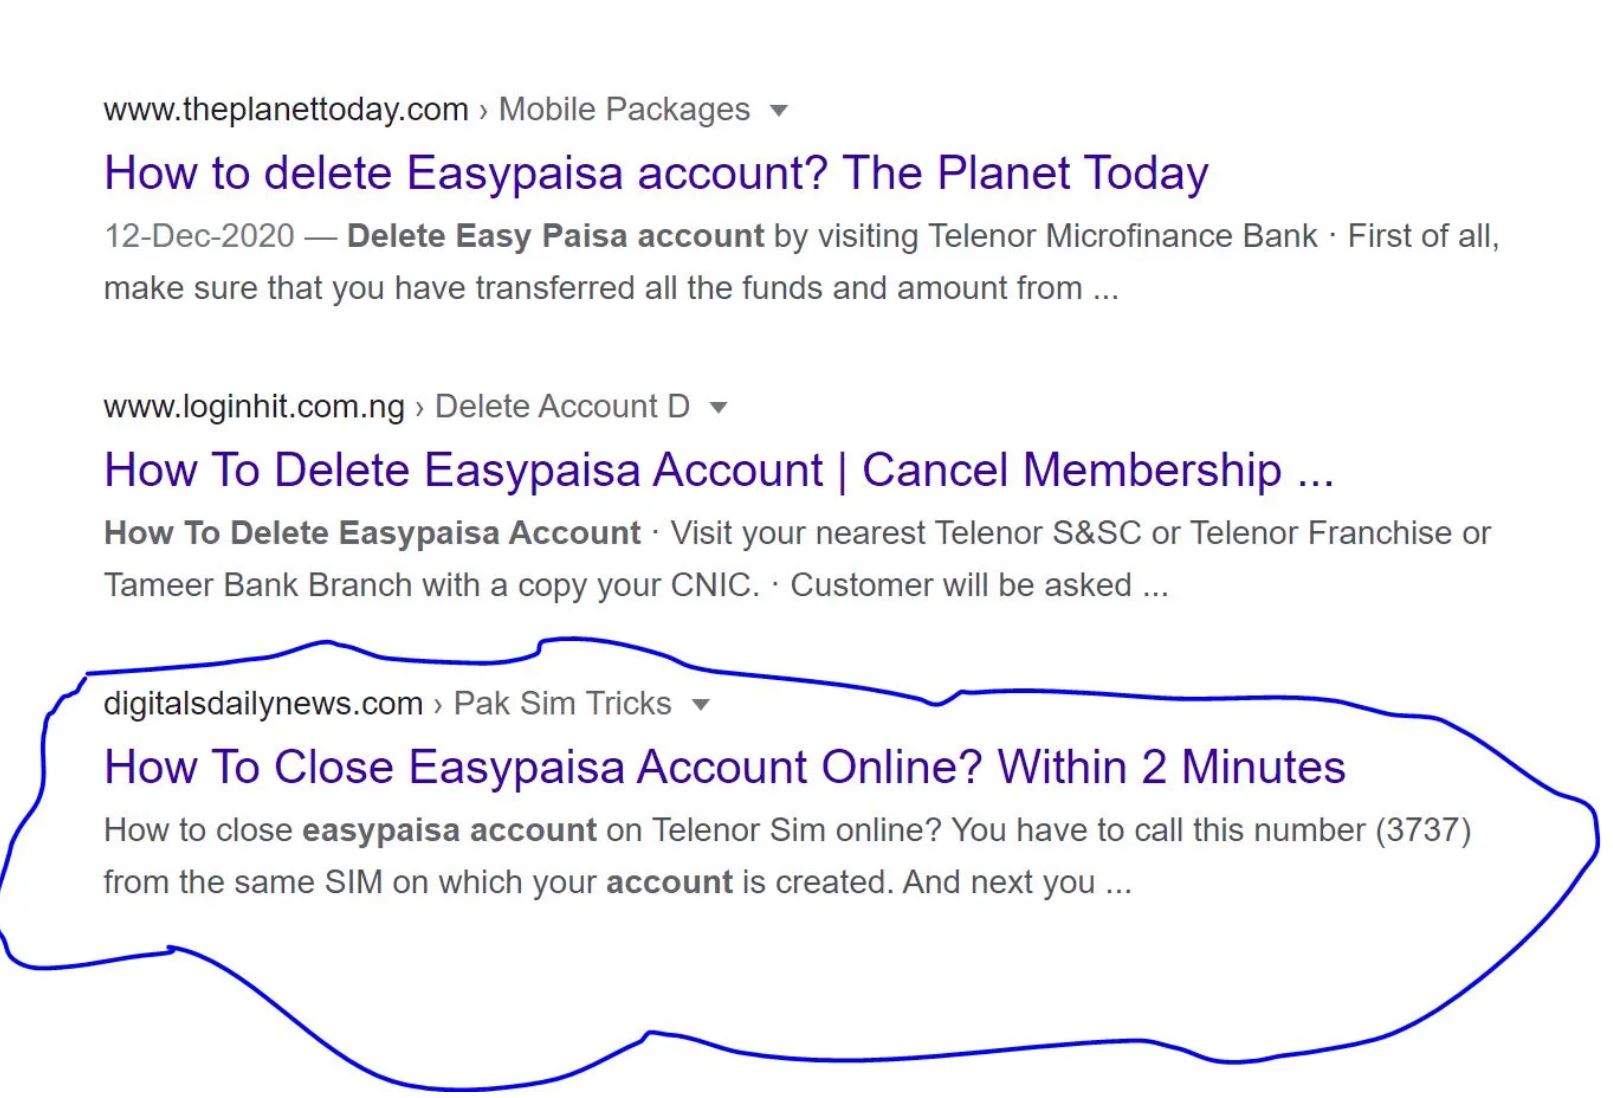Screen dimensions: 1613x1098
Task: Open the dropdown arrow beside Mobile Packages
Action: 779,110
